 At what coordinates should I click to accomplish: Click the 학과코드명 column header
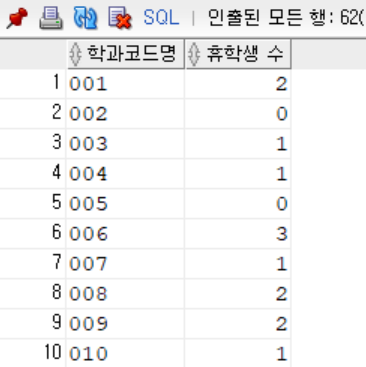point(126,54)
